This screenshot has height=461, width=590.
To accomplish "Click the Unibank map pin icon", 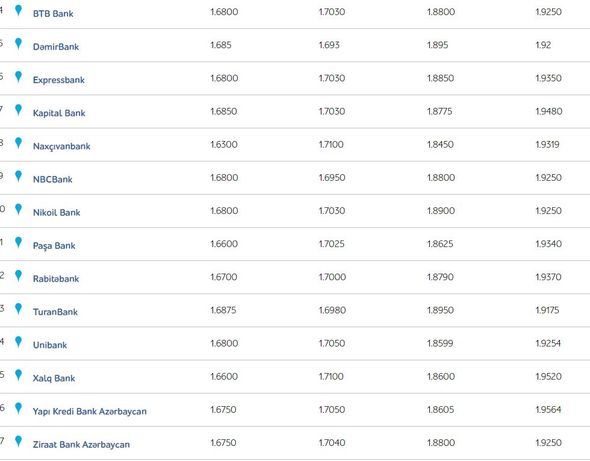I will tap(18, 341).
